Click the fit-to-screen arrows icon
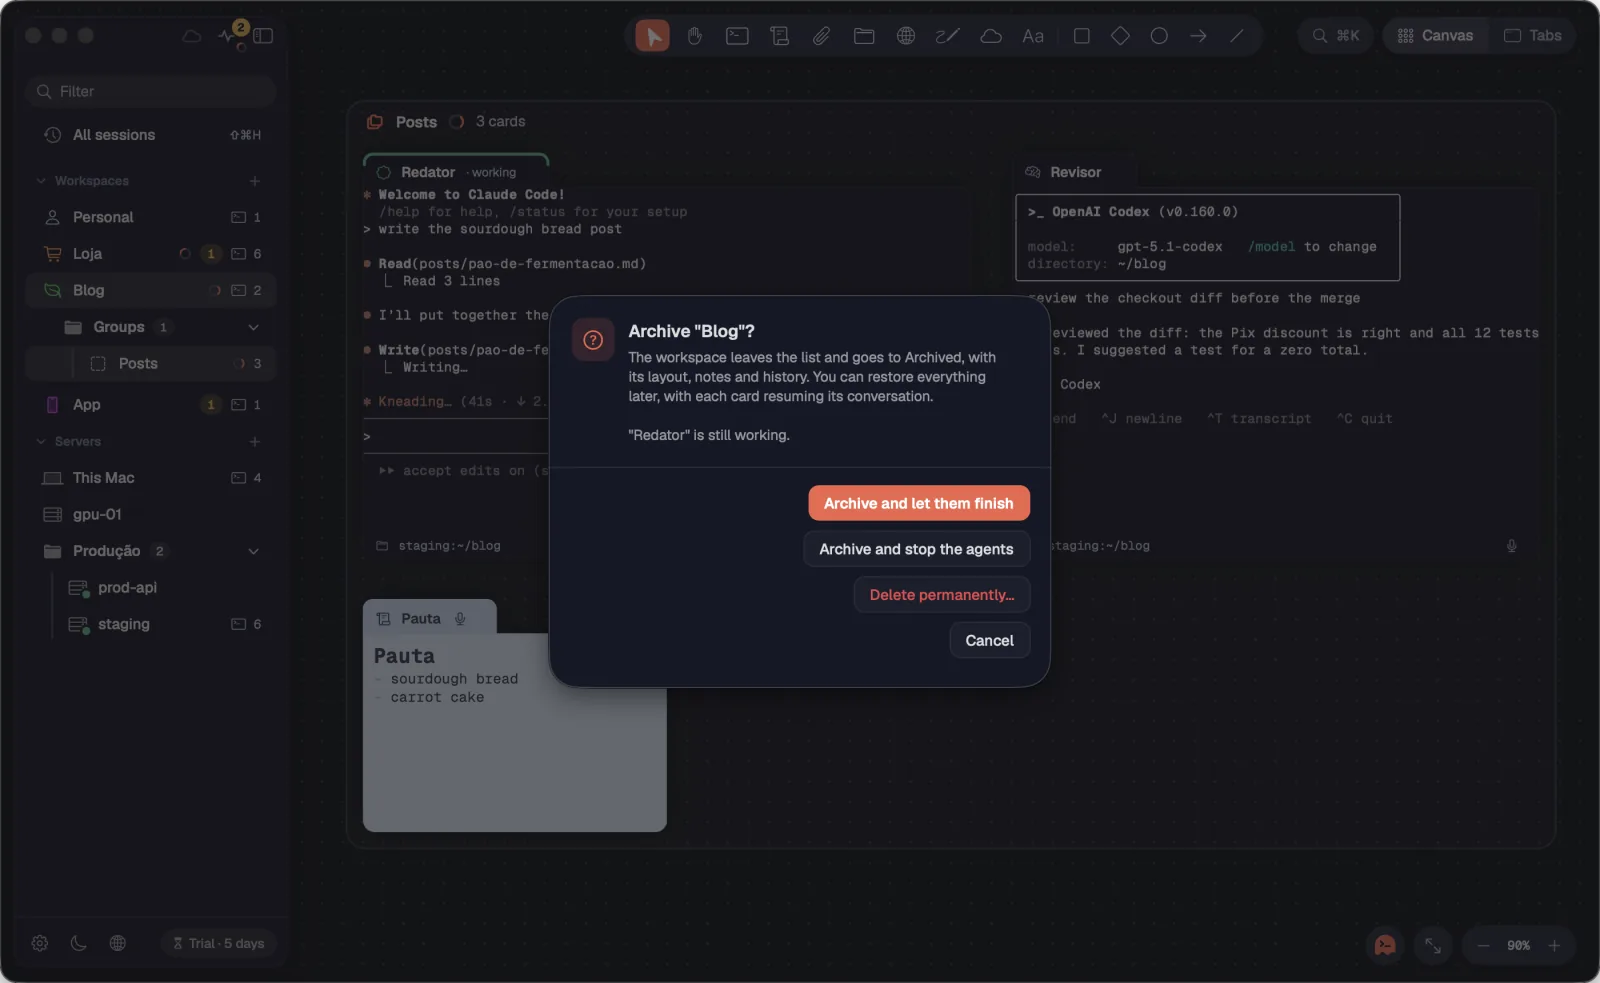 (1433, 945)
